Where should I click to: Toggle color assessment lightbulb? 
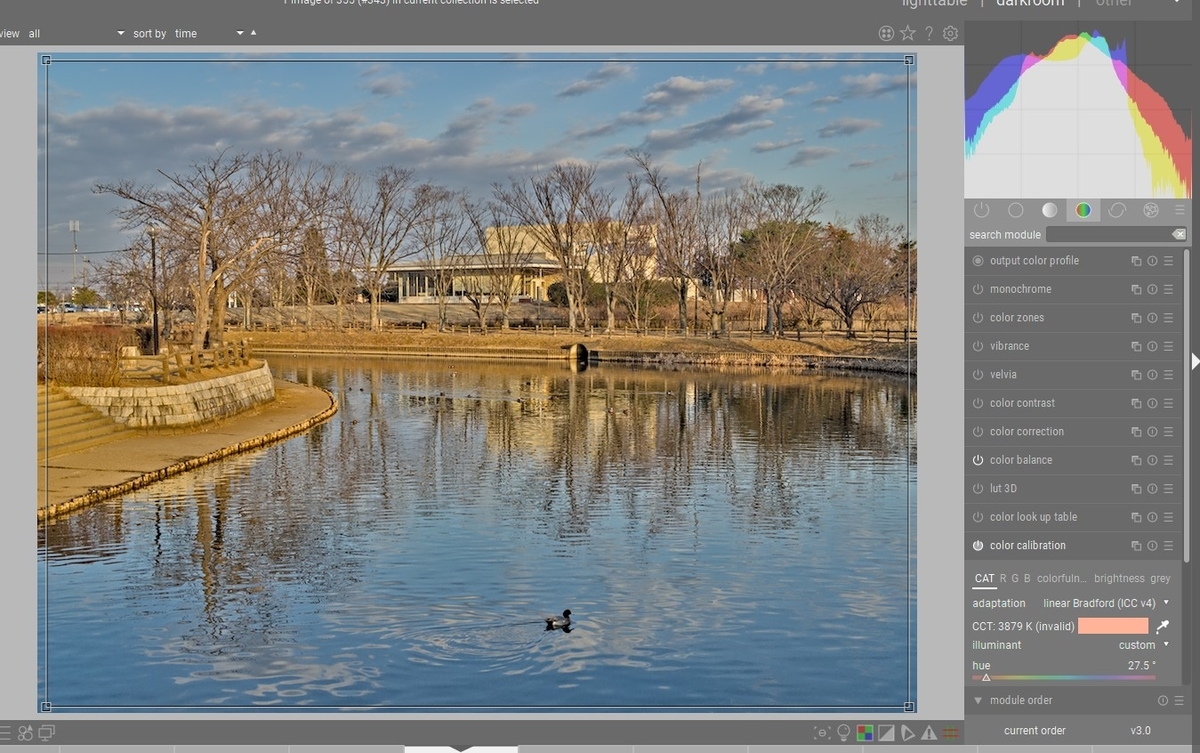coord(844,733)
